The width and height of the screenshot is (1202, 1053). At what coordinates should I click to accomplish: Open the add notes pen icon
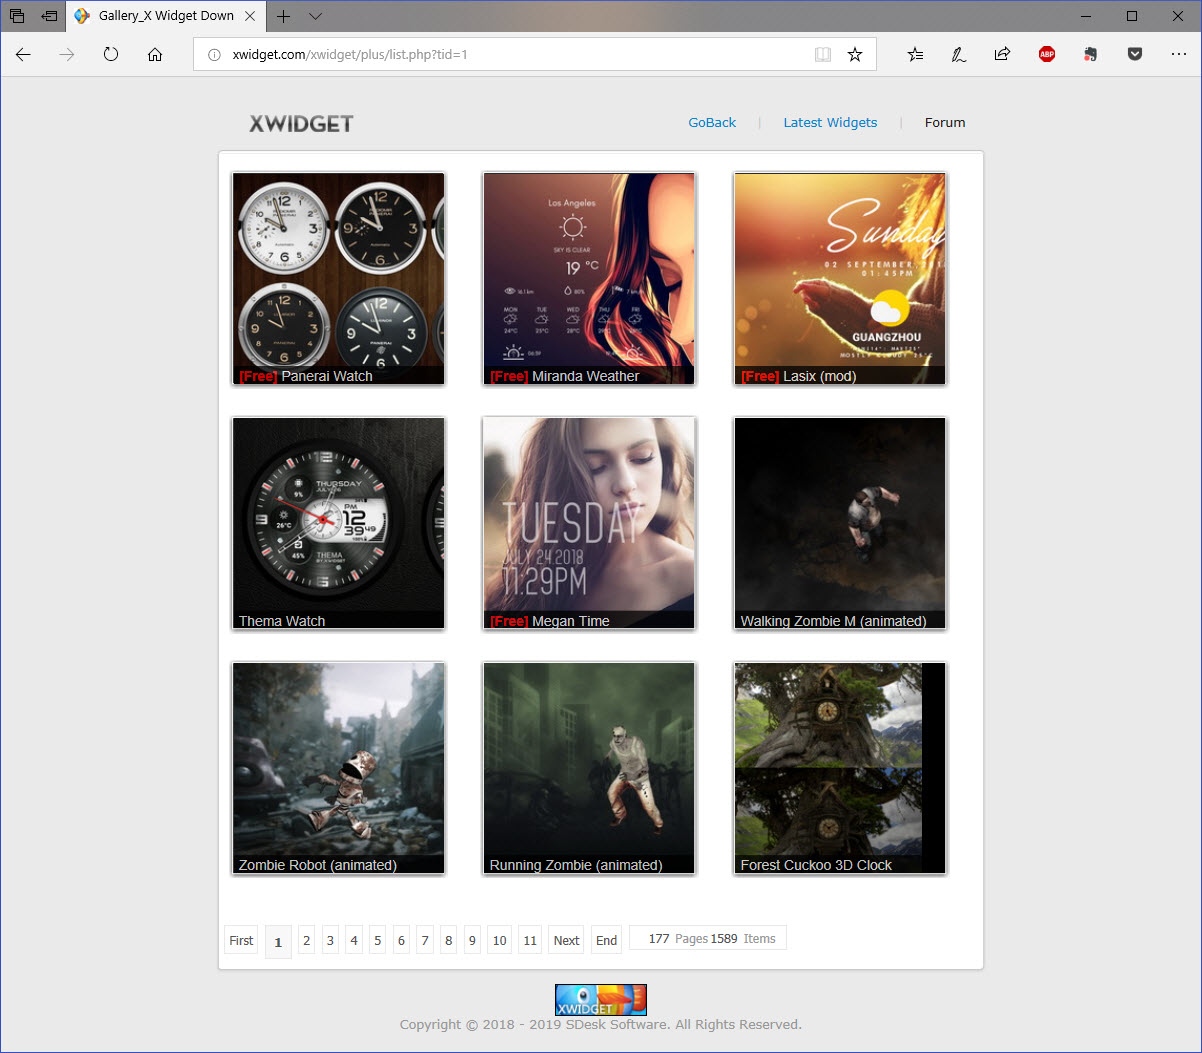pos(958,55)
